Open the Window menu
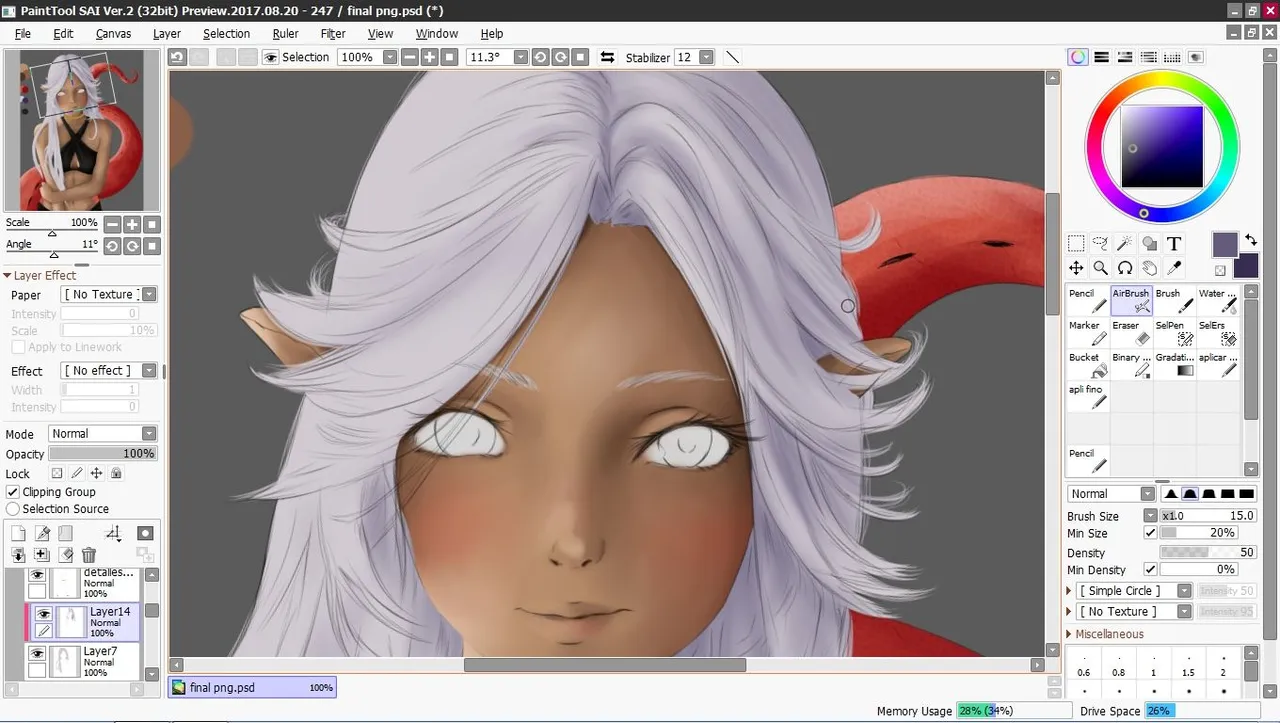This screenshot has height=723, width=1280. 436,33
